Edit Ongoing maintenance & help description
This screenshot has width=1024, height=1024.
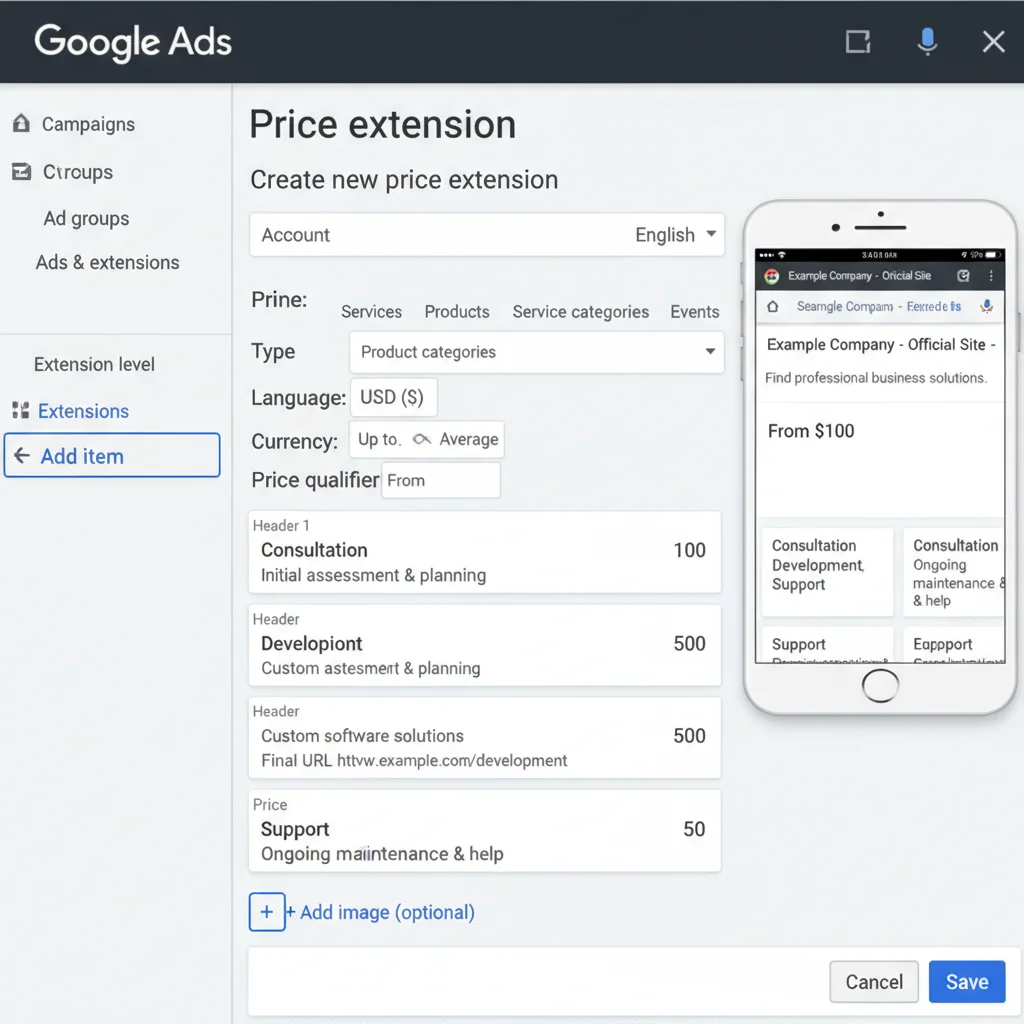point(382,854)
